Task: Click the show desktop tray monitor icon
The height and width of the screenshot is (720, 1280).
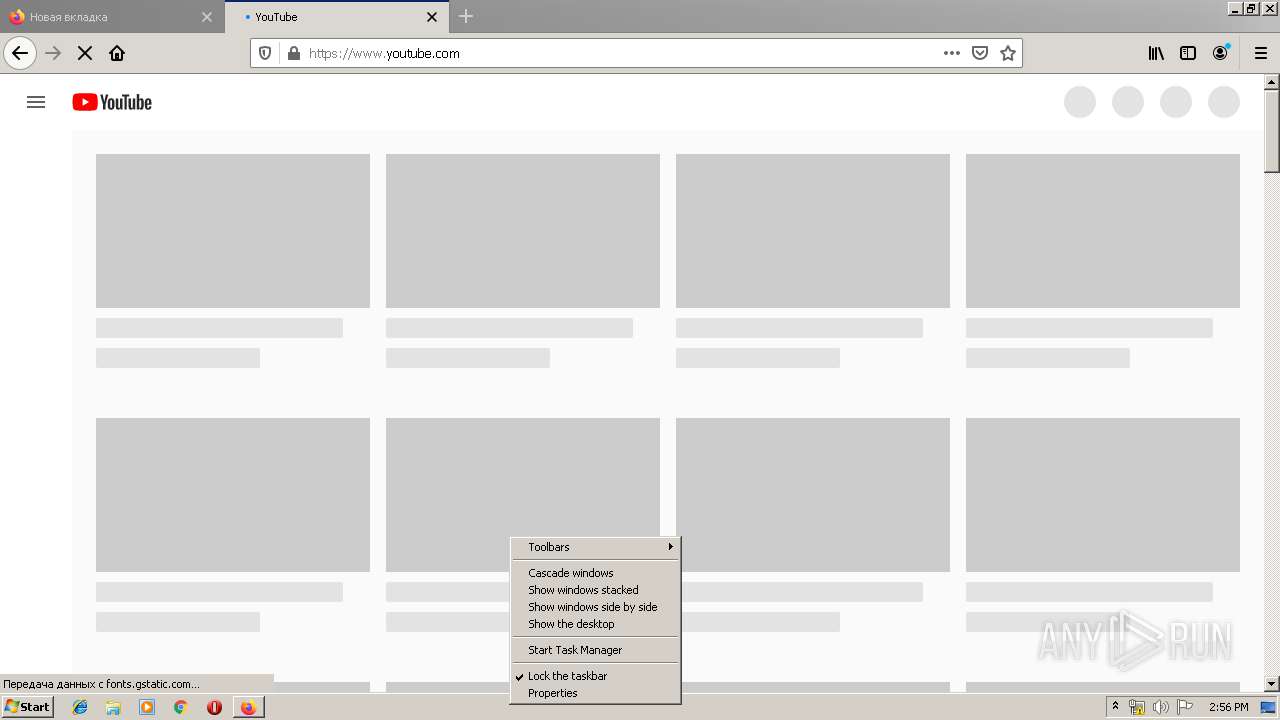Action: coord(1268,707)
